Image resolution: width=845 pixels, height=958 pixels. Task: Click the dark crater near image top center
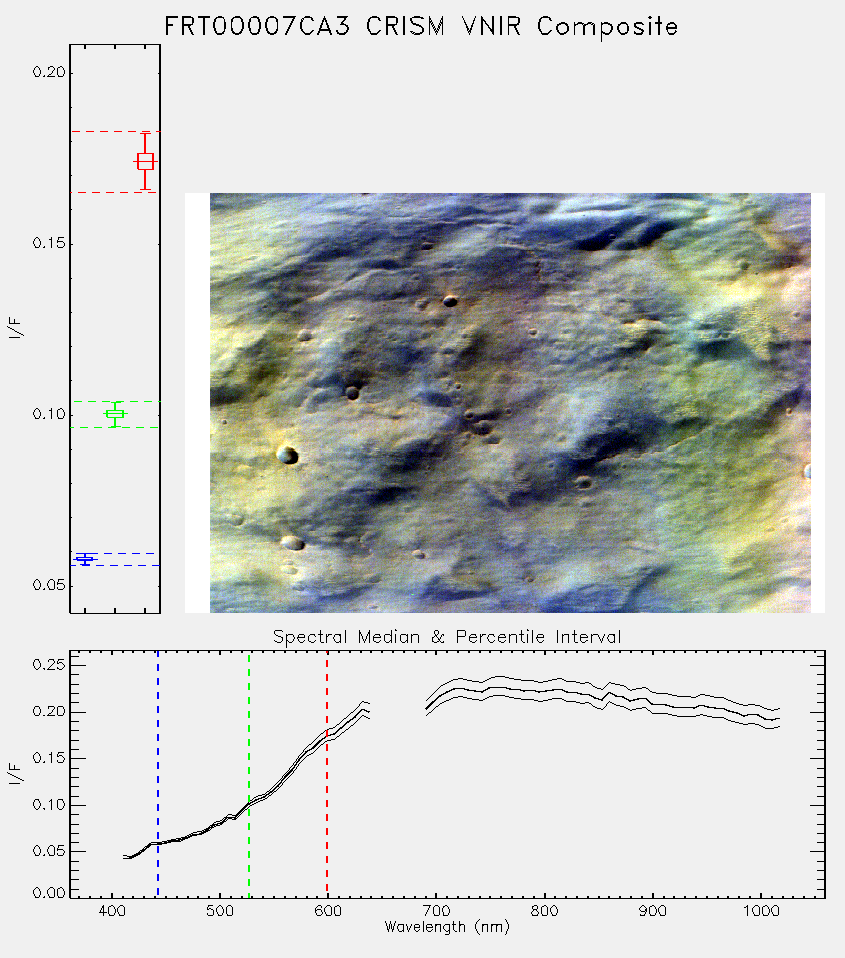[x=450, y=301]
